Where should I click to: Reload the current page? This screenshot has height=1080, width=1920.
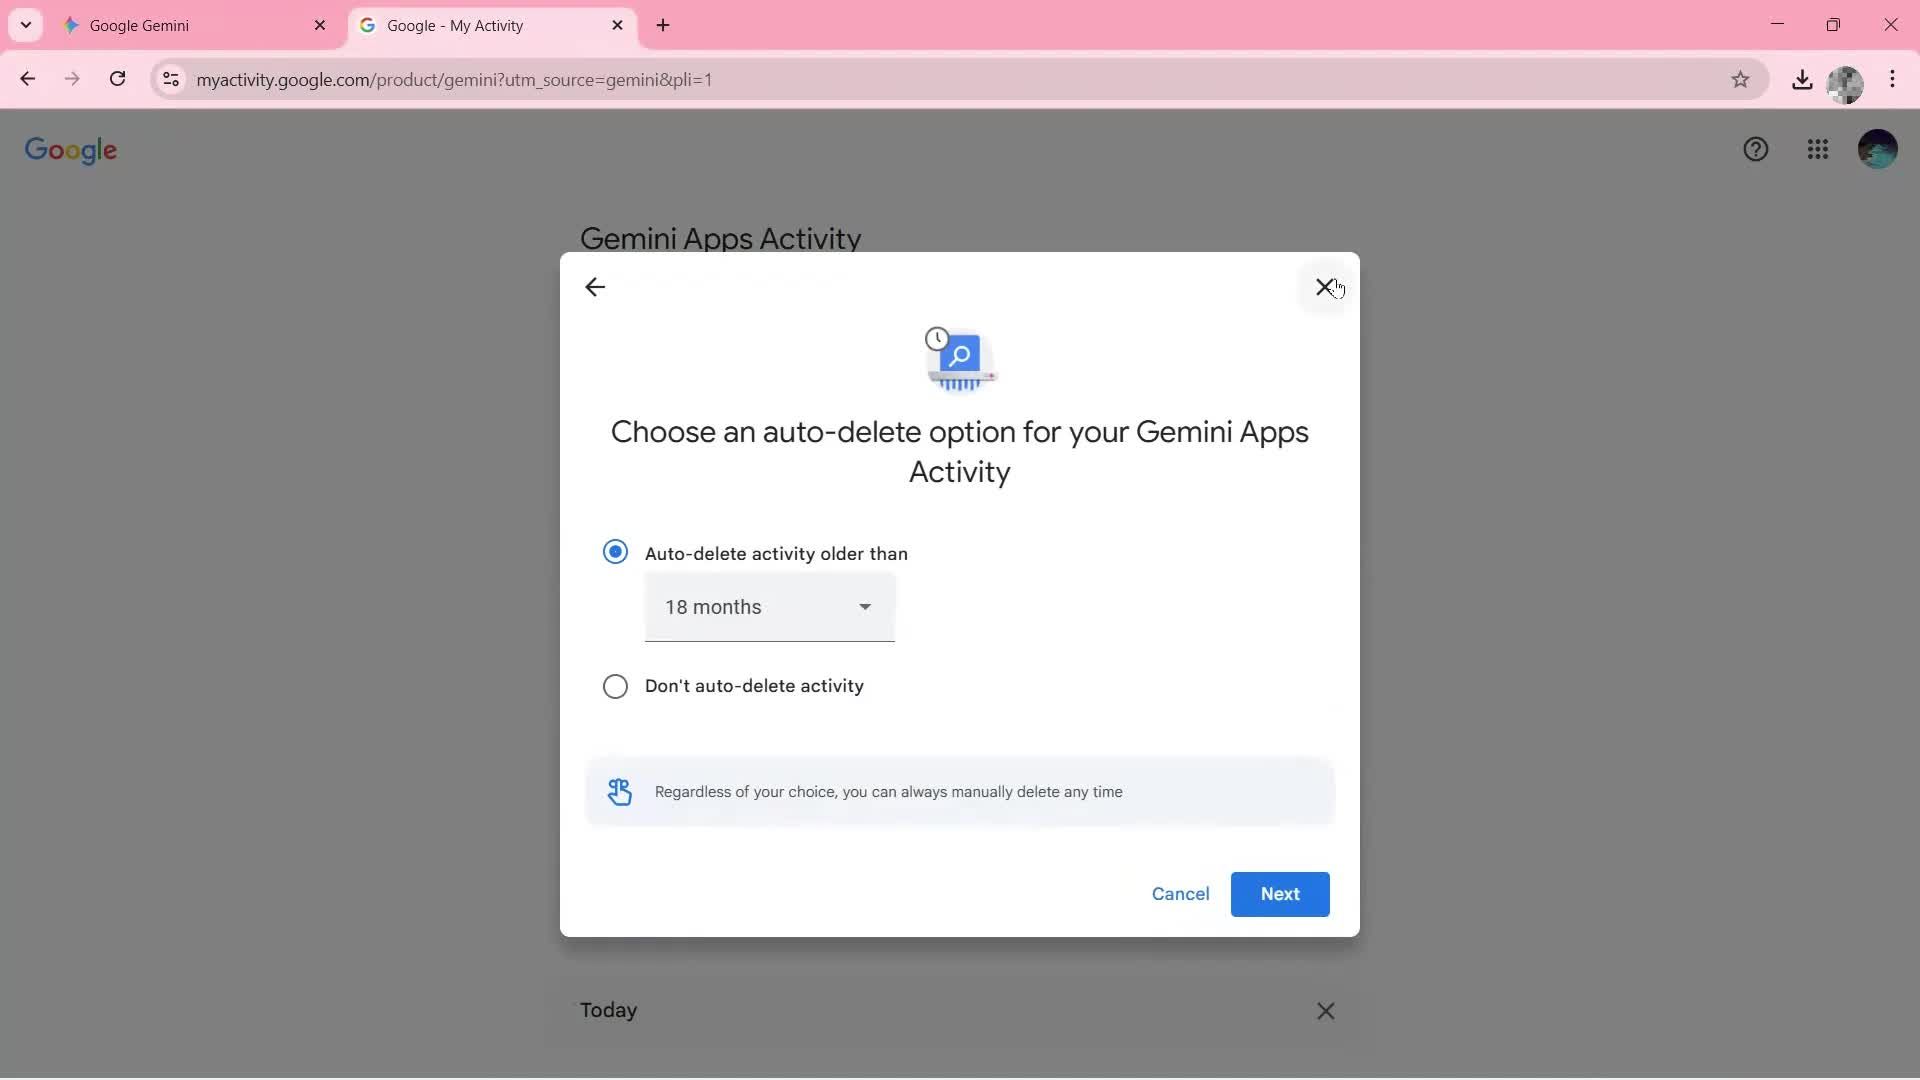[x=117, y=79]
